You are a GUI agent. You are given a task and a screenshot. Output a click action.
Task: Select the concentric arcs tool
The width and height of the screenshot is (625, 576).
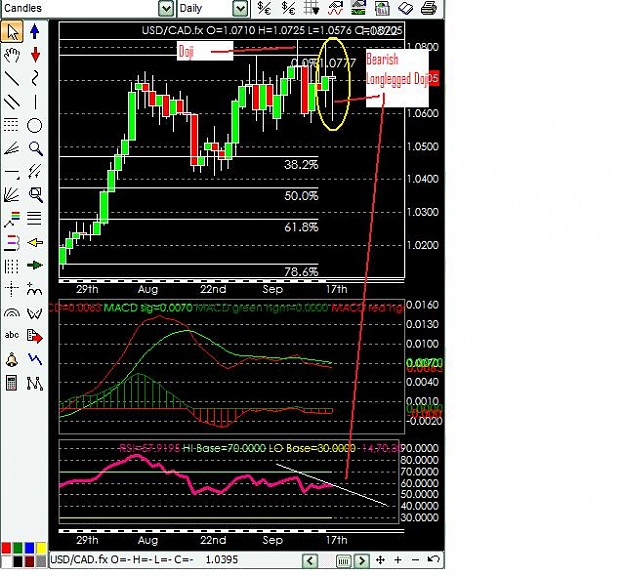(12, 313)
